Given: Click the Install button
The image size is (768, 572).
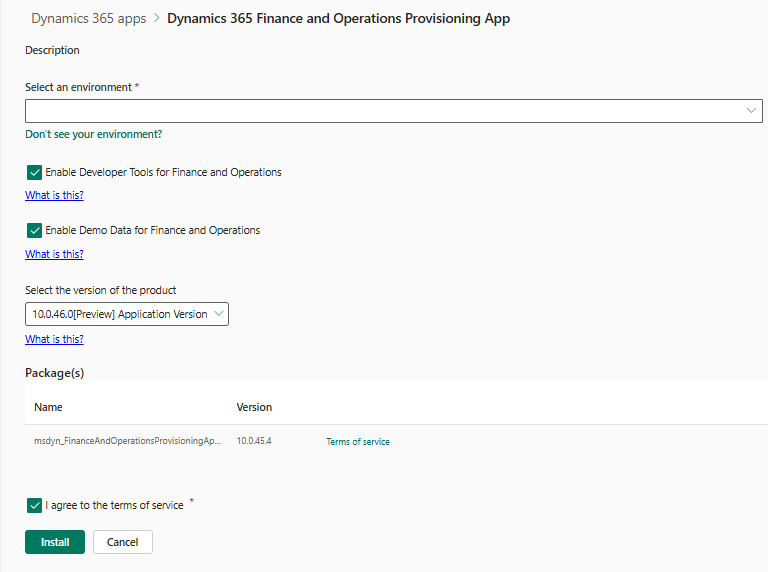Looking at the screenshot, I should [55, 542].
